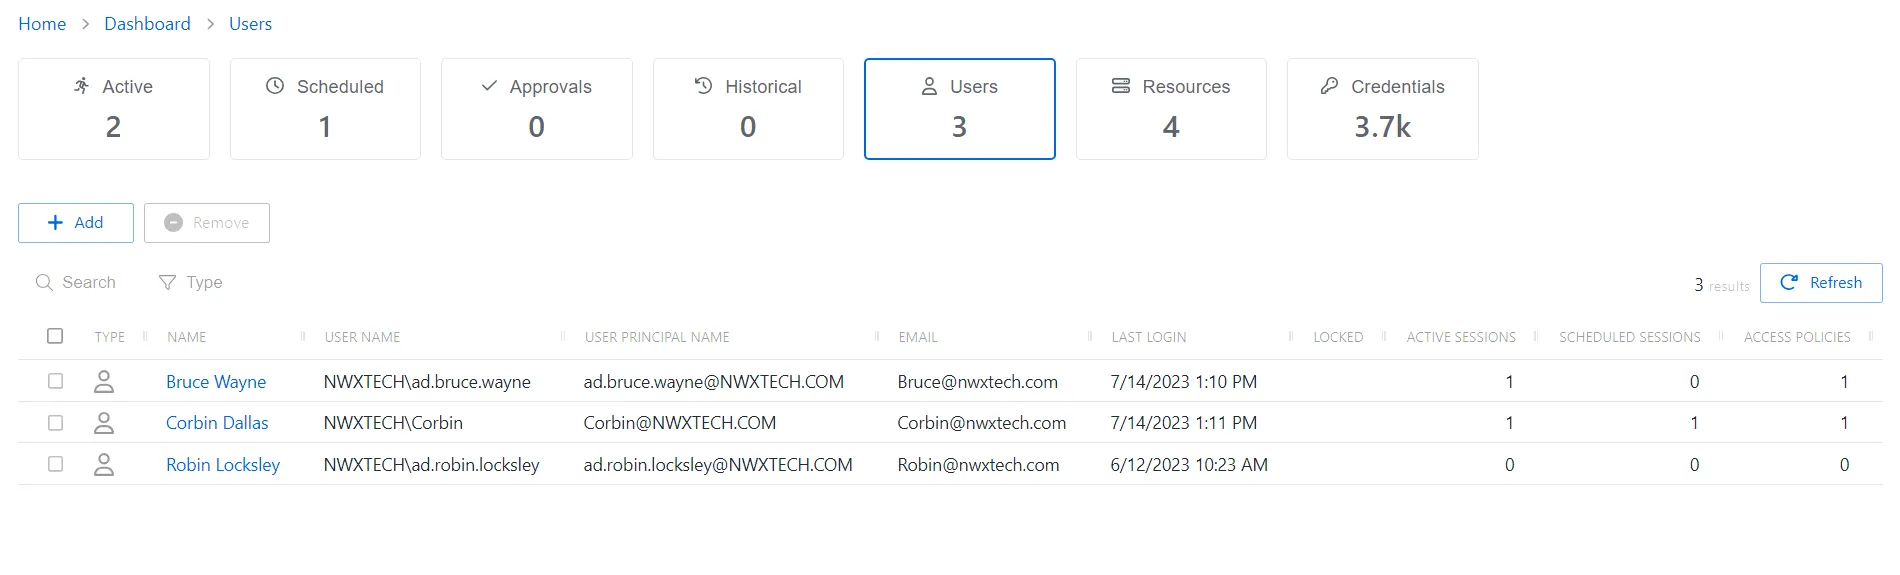
Task: Open Bruce Wayne user link
Action: (216, 382)
